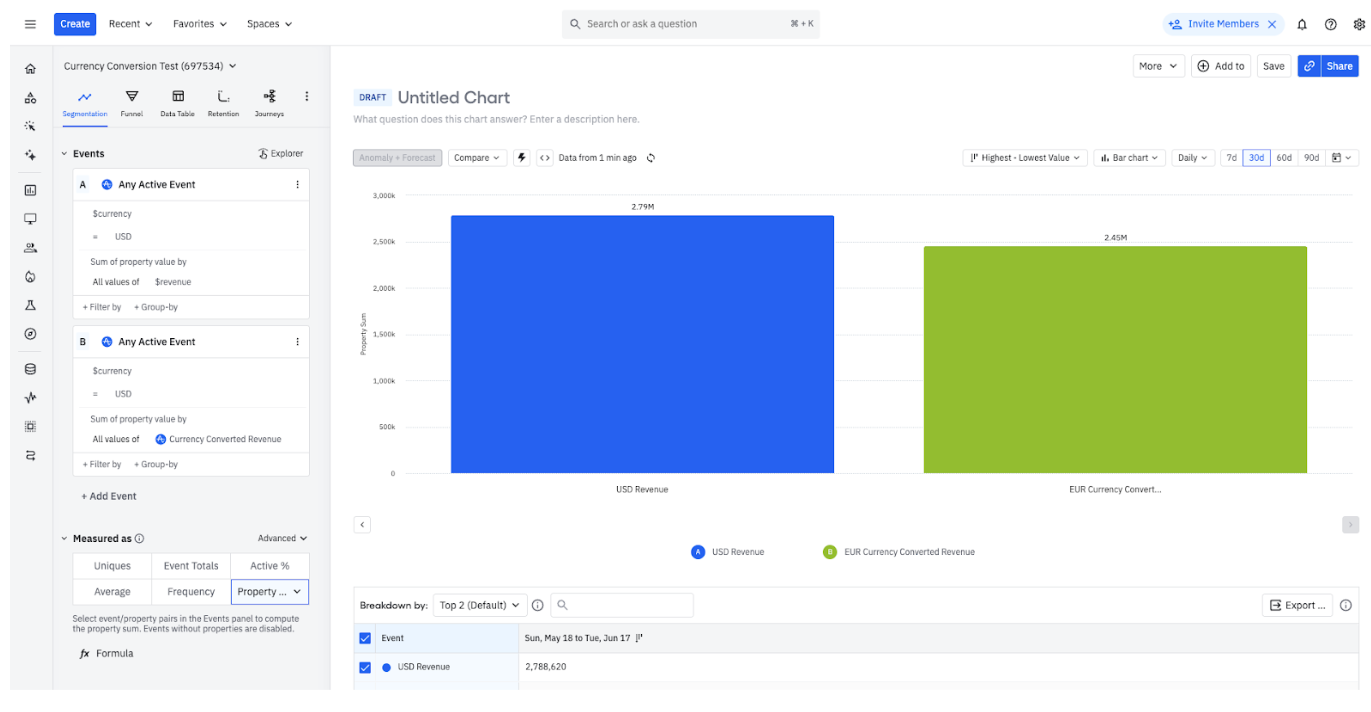
Task: Click the notifications bell icon
Action: click(1302, 24)
